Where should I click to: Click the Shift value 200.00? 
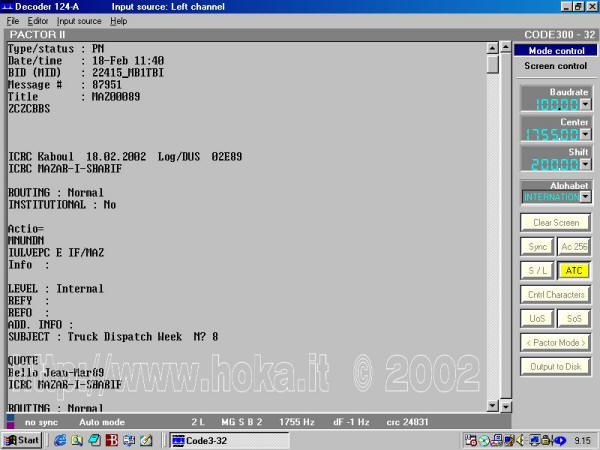coord(554,164)
